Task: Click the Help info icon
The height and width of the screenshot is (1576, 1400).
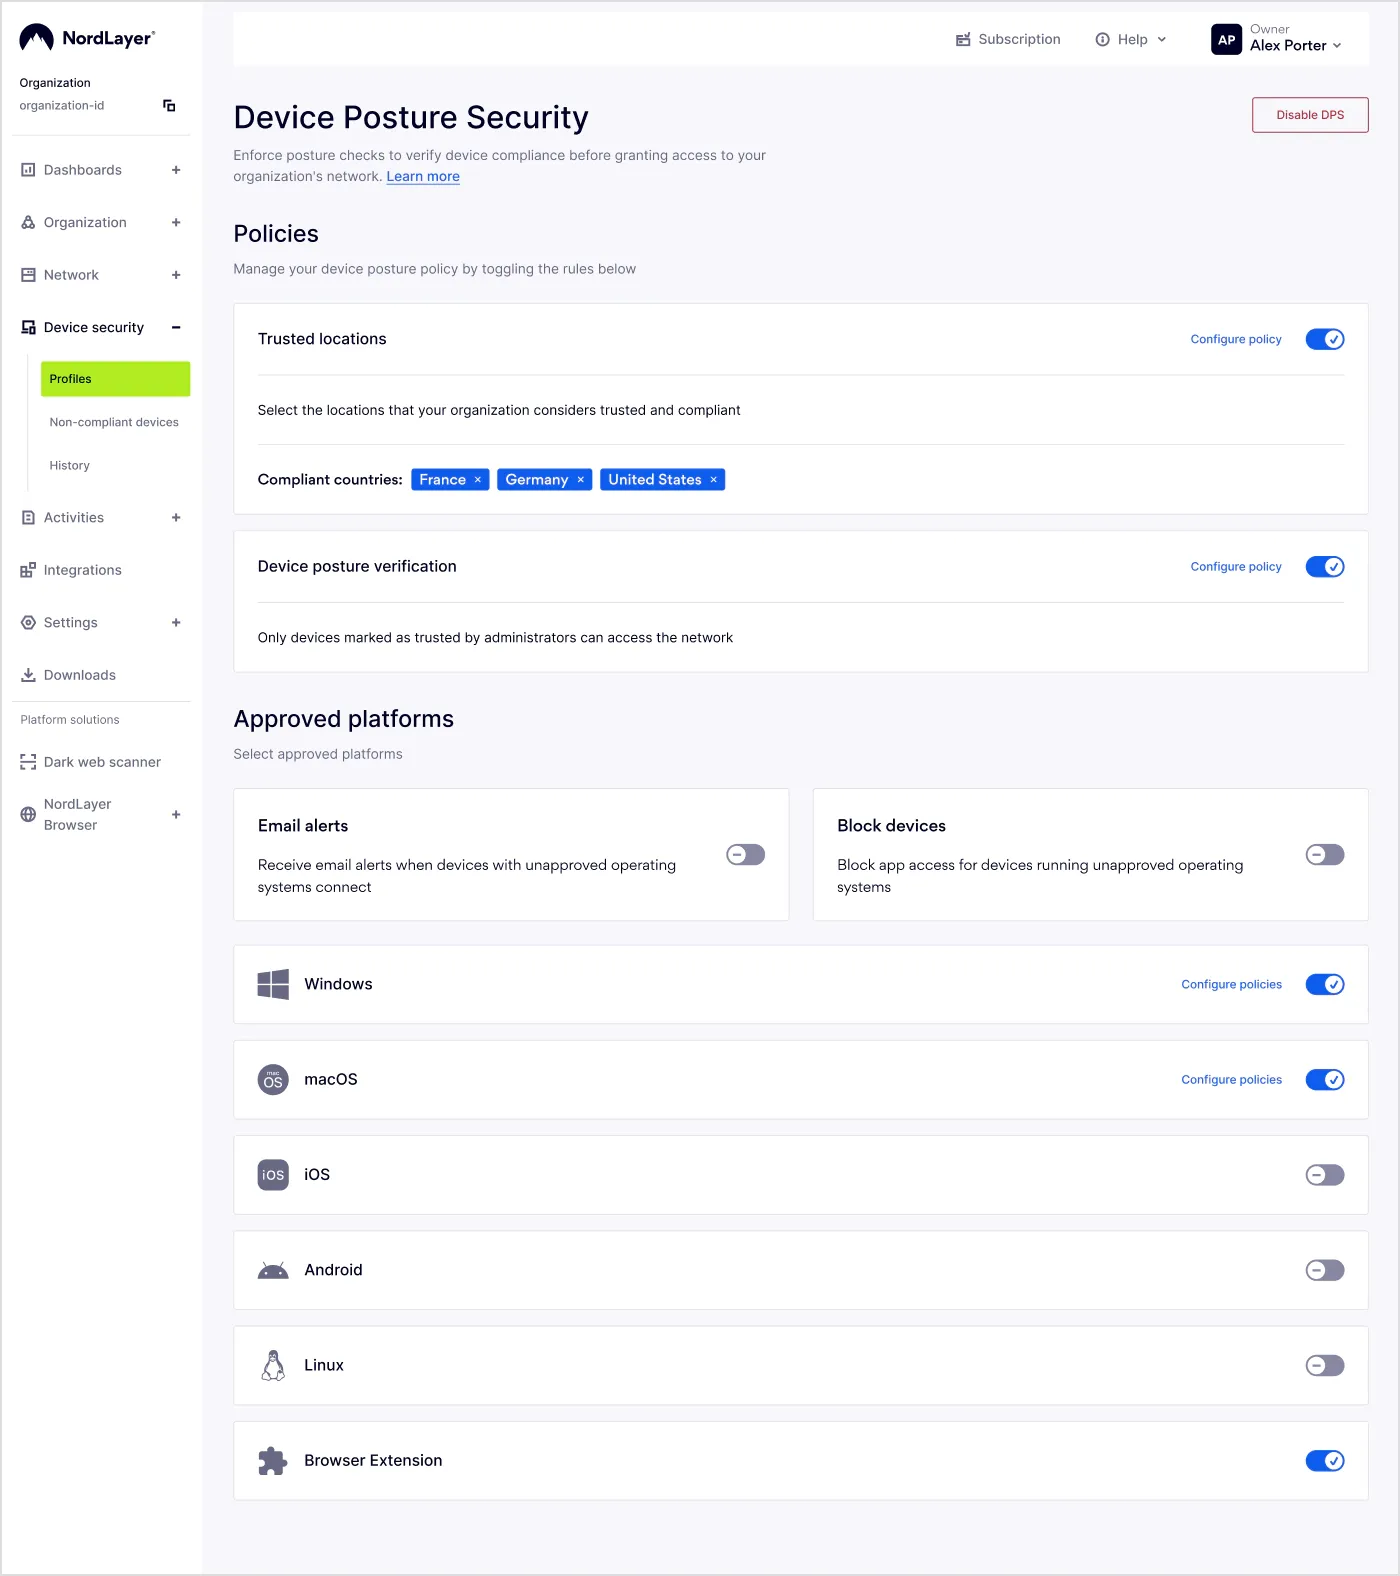Action: pos(1102,39)
